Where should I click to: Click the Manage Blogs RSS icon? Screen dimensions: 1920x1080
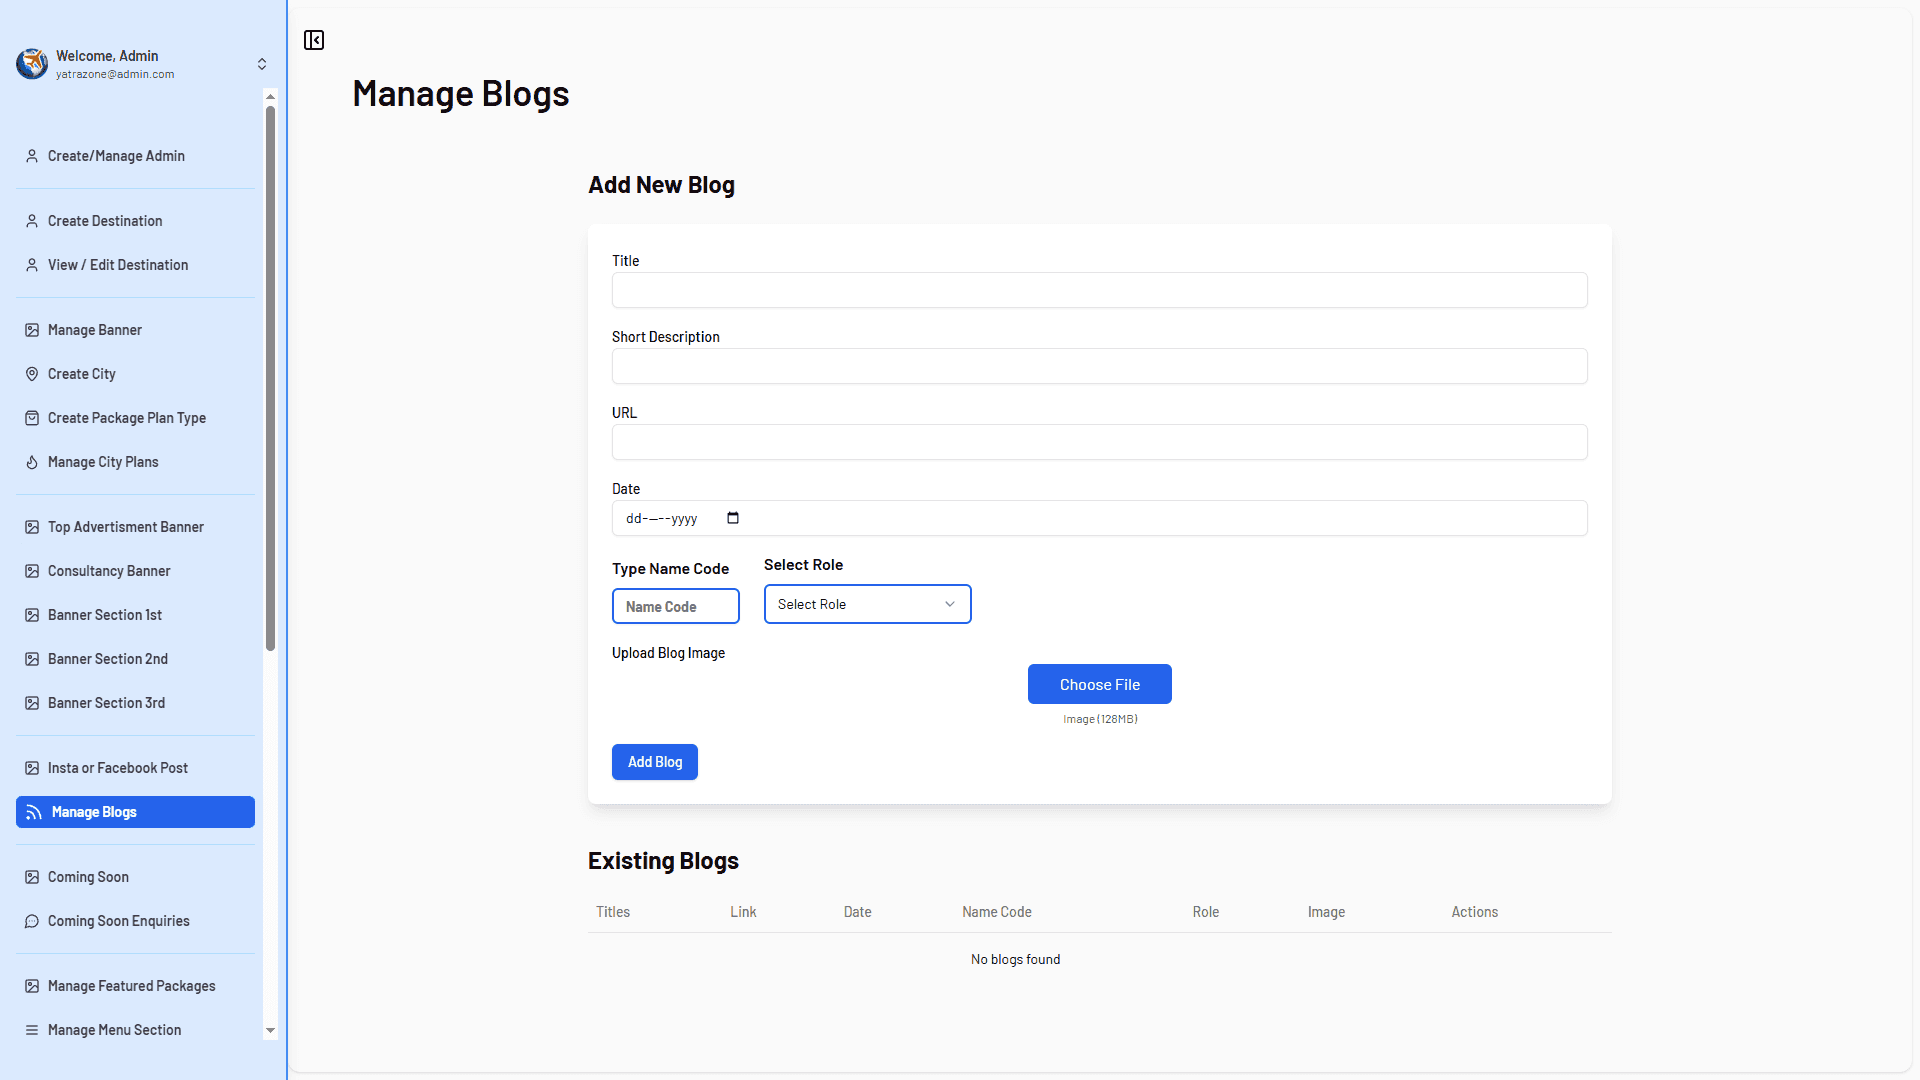(34, 812)
